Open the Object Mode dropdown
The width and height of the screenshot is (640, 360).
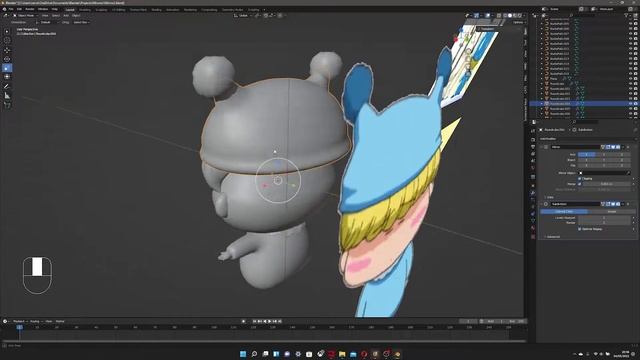25,16
